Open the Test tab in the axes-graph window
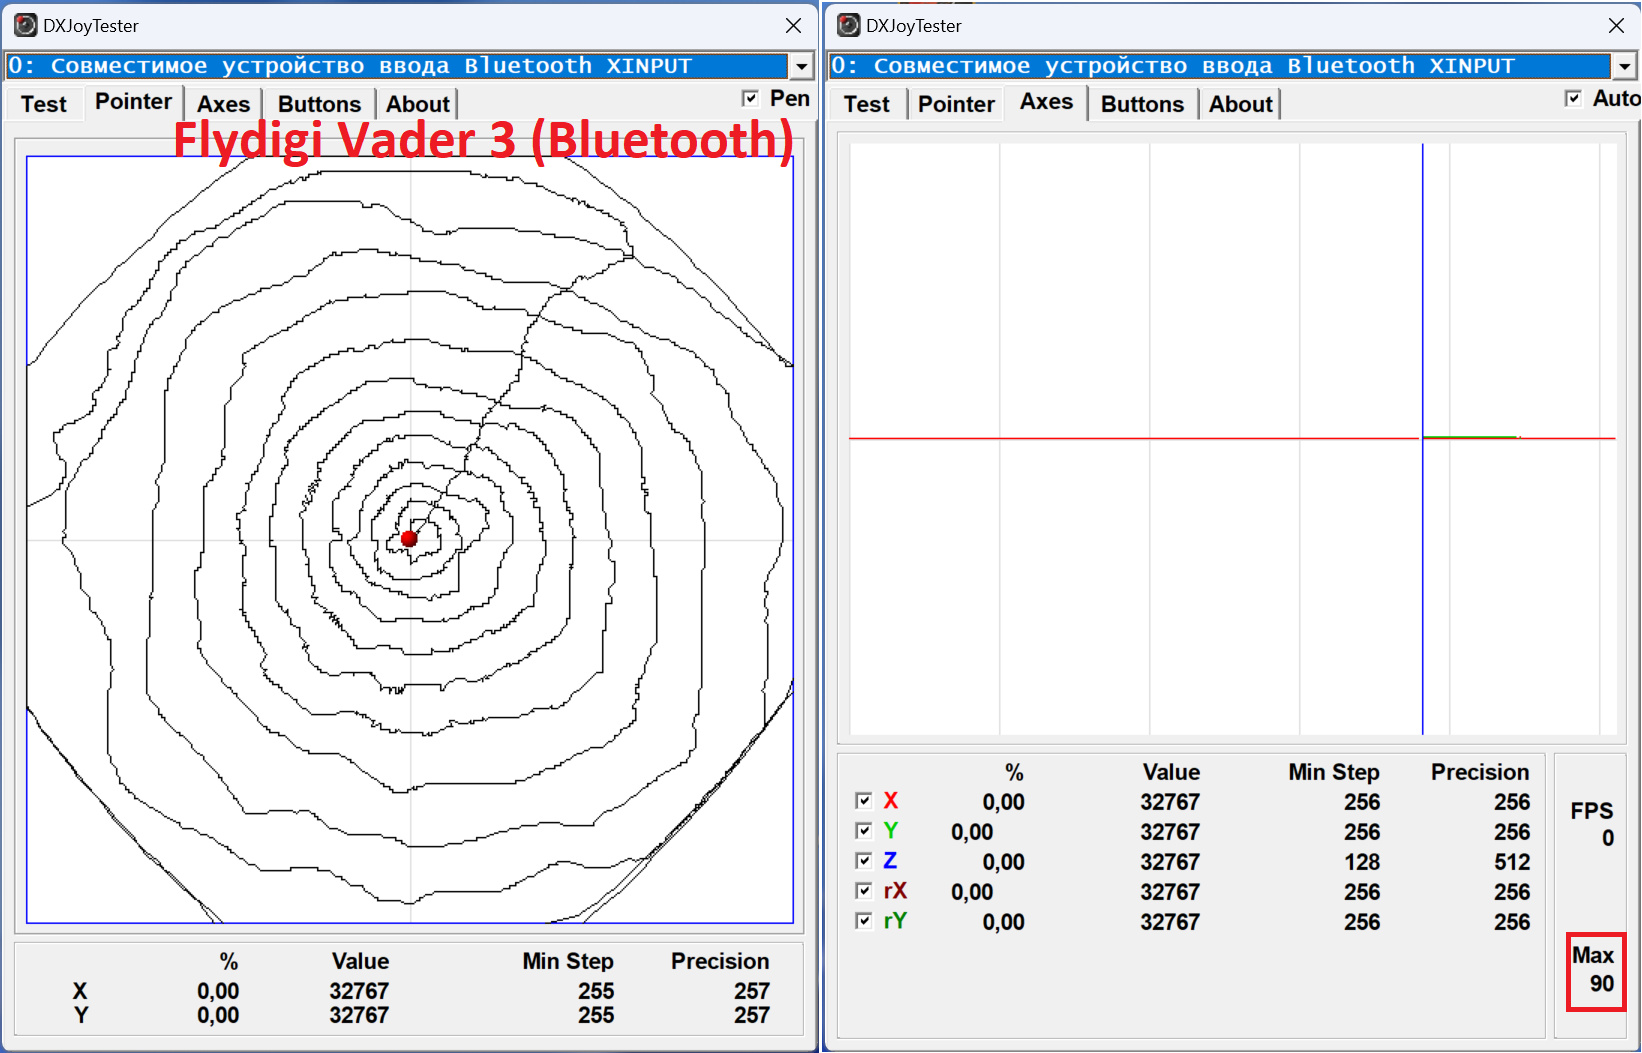Viewport: 1642px width, 1053px height. (x=867, y=104)
